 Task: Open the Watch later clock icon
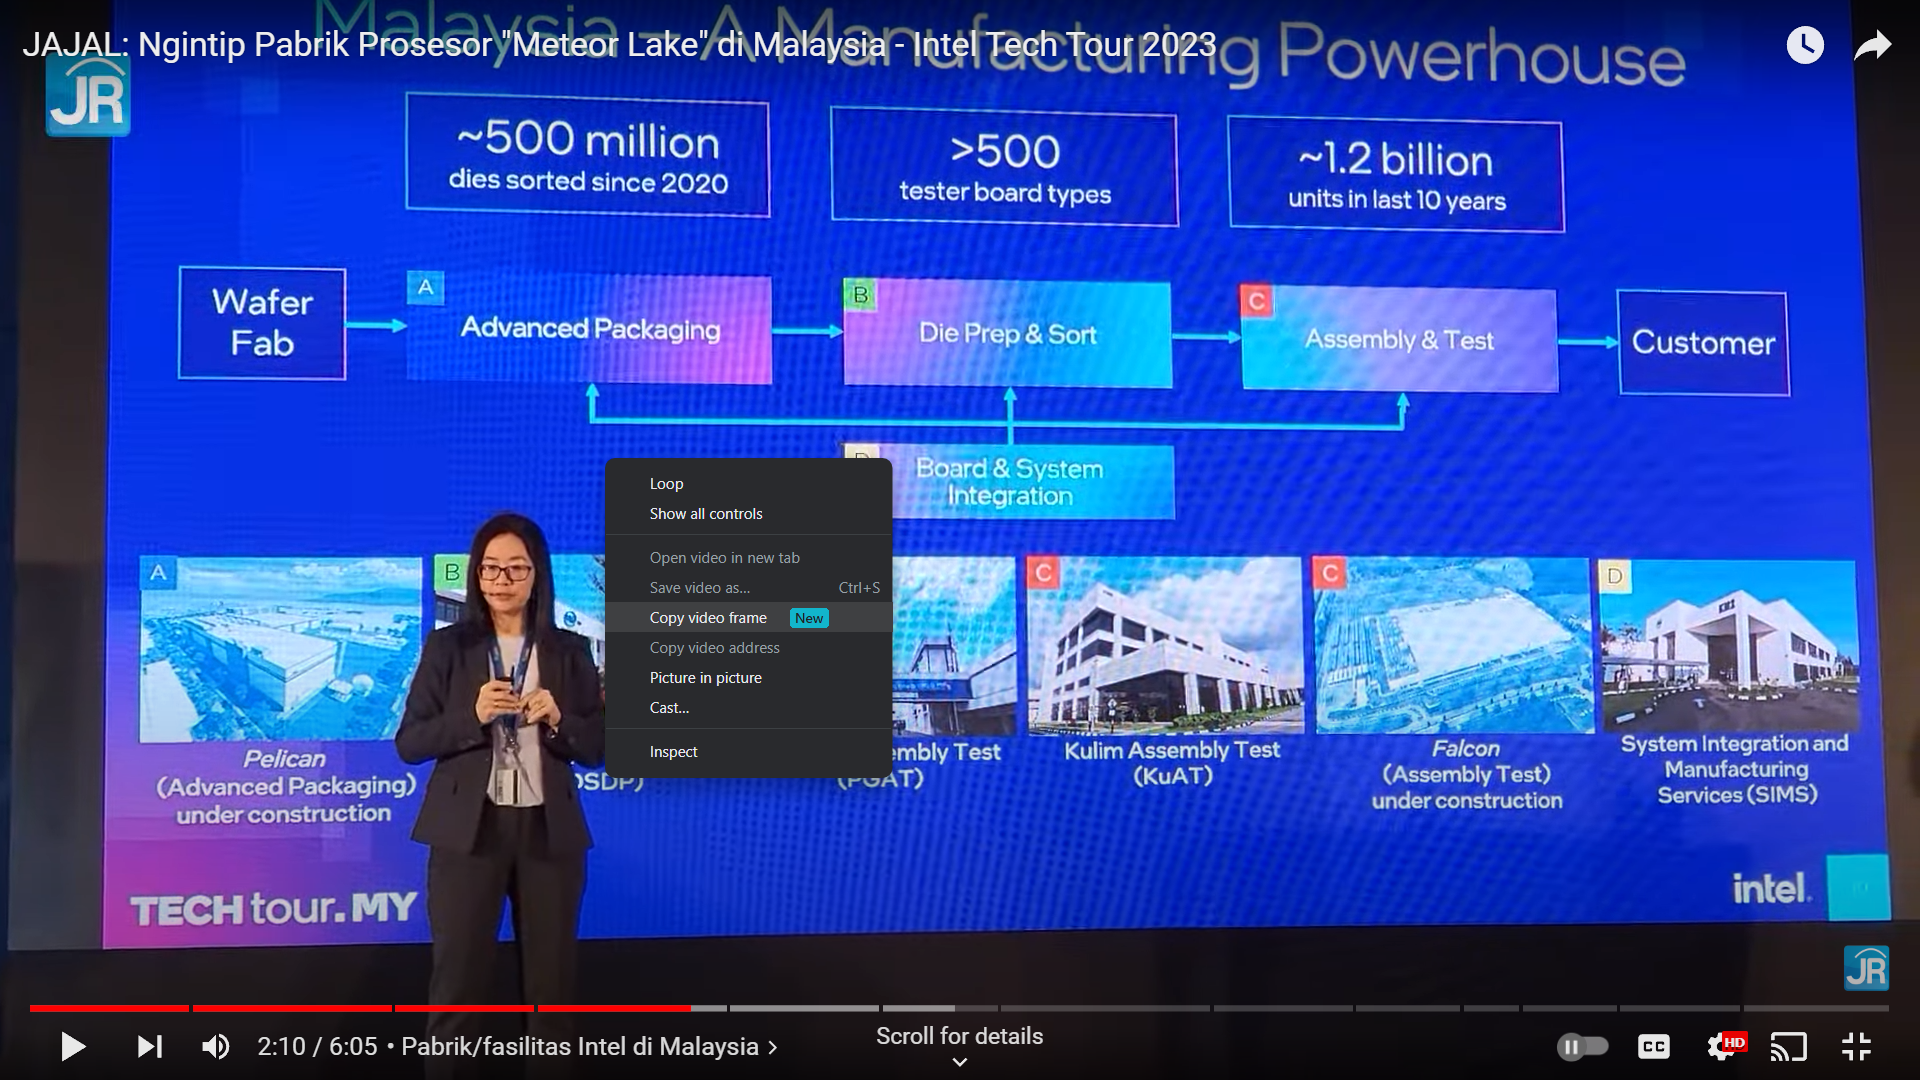click(1805, 45)
